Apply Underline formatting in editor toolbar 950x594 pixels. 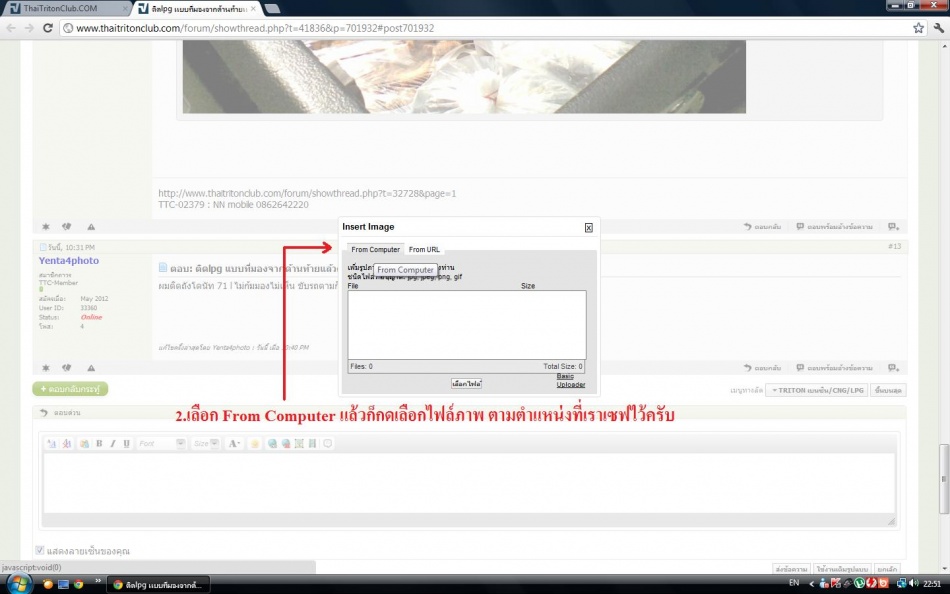pos(126,443)
